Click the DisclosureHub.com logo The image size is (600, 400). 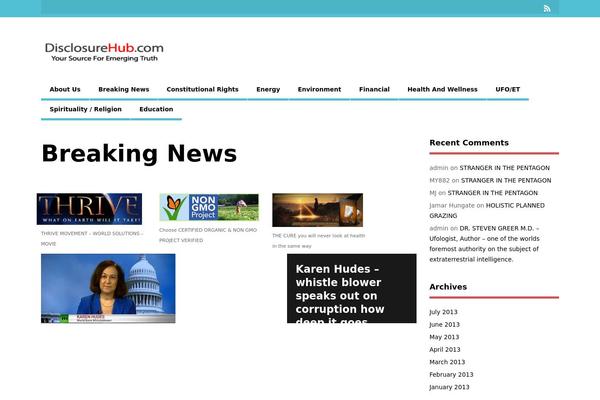tap(104, 52)
